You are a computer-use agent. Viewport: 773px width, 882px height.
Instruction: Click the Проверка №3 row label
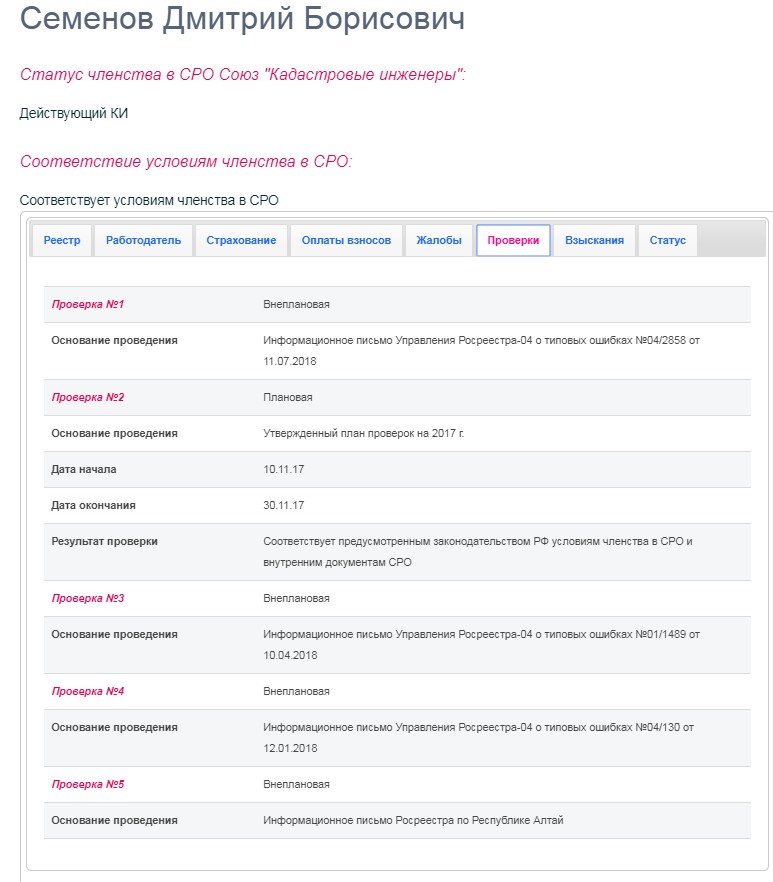pos(88,598)
